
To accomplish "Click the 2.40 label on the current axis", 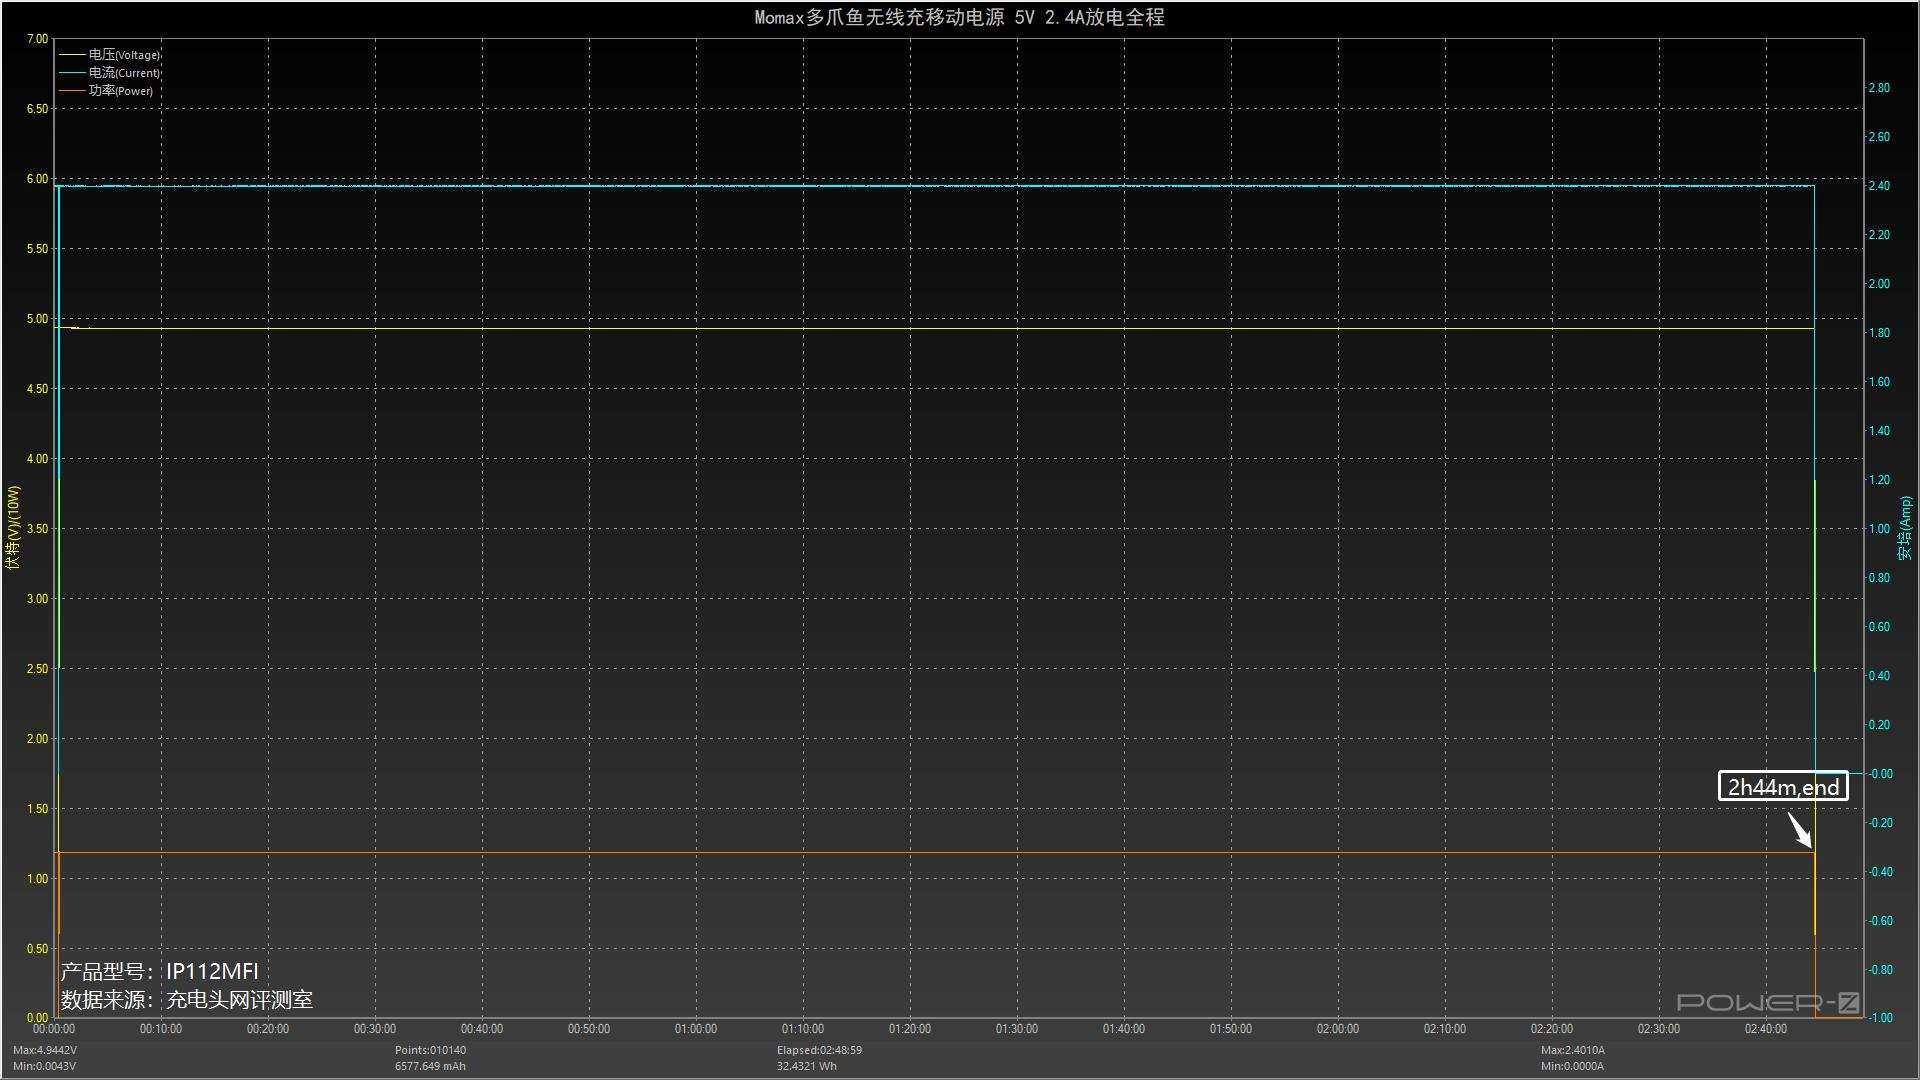I will tap(1879, 186).
